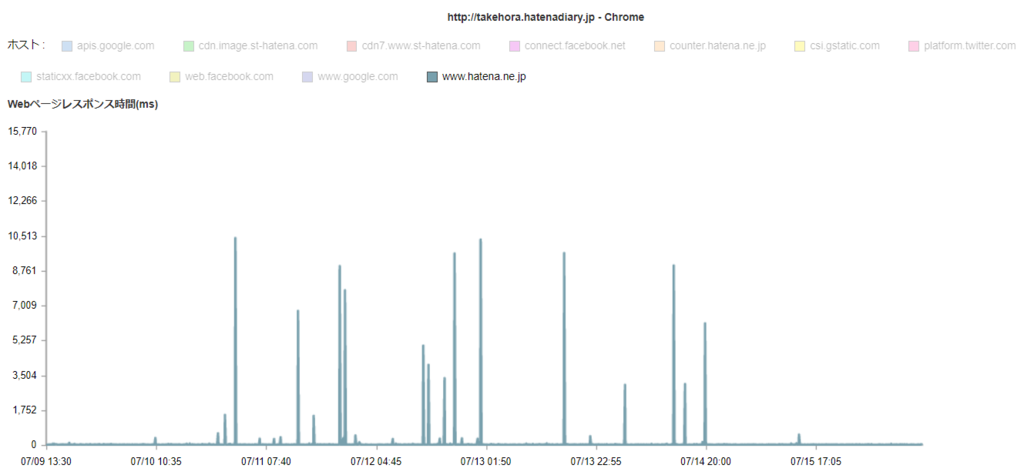The height and width of the screenshot is (475, 1024).
Task: Show the apis.google.com host series
Action: coord(116,46)
